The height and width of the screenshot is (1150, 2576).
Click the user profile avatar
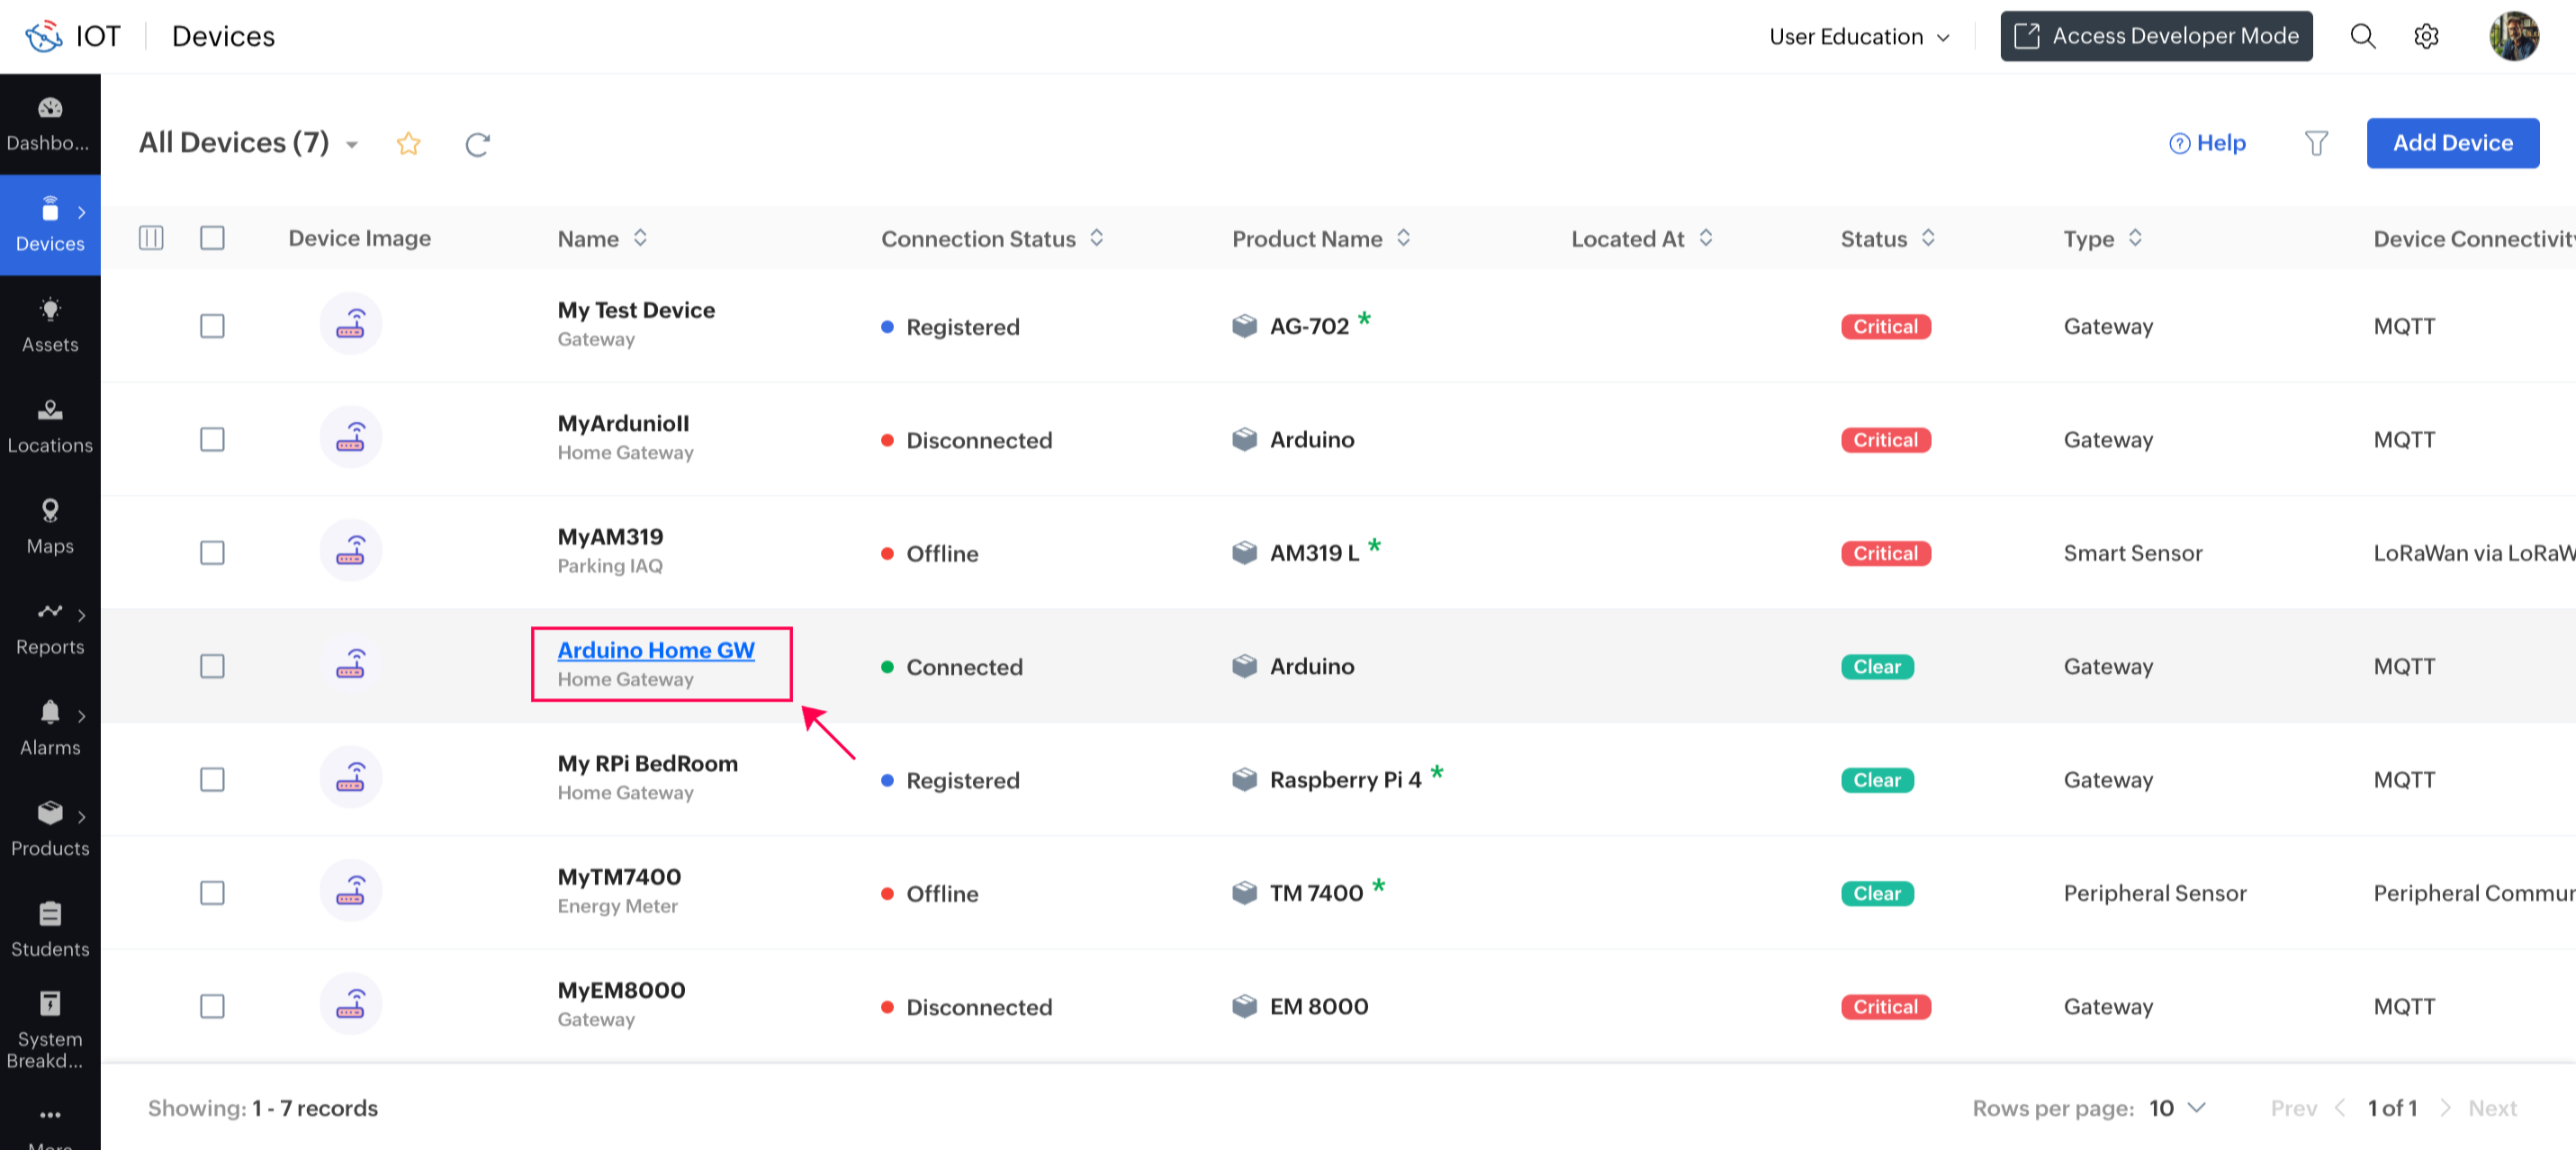pyautogui.click(x=2512, y=37)
